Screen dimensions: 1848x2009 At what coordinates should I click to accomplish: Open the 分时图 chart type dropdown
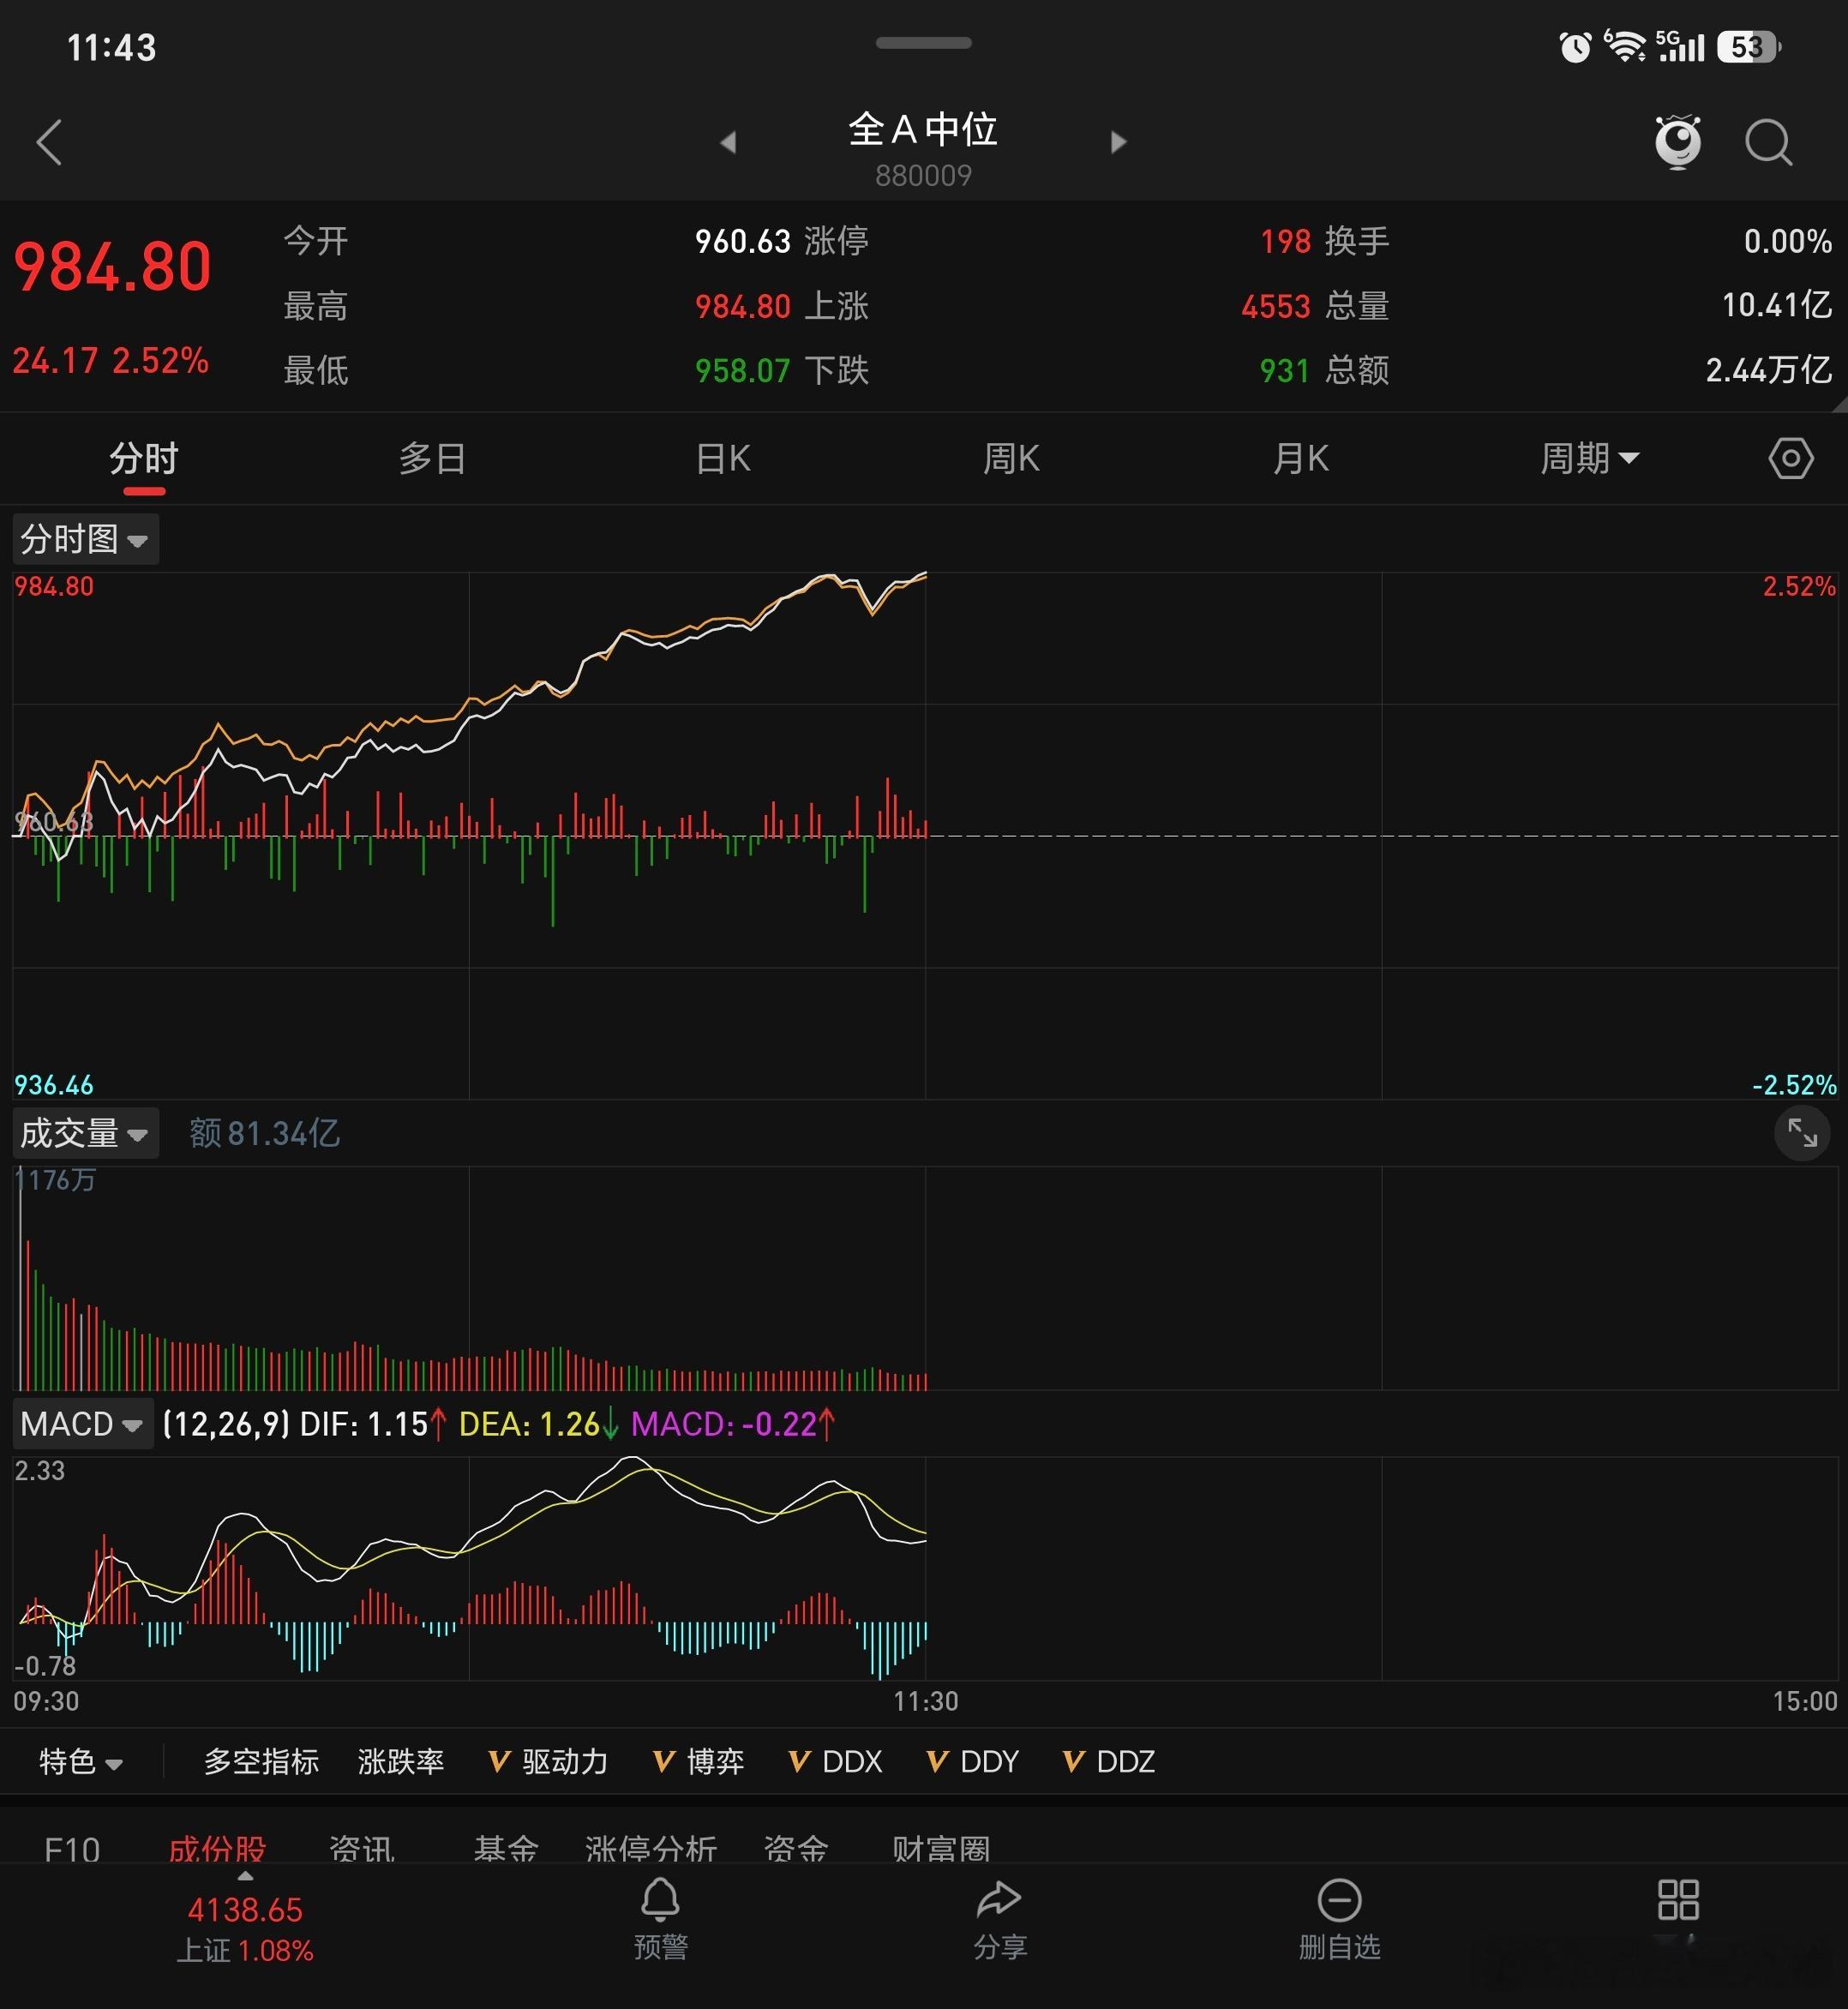click(85, 539)
